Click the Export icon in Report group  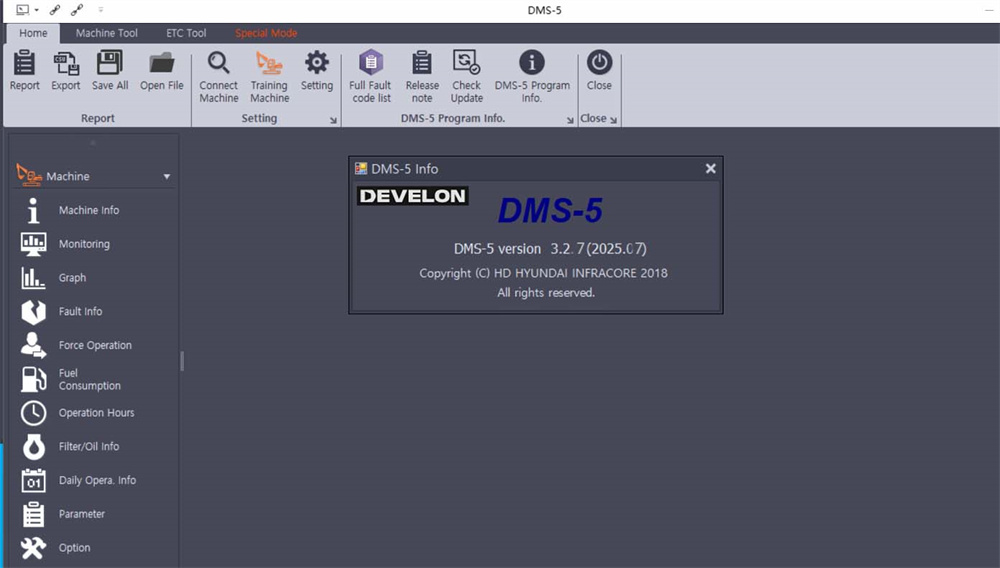click(66, 64)
